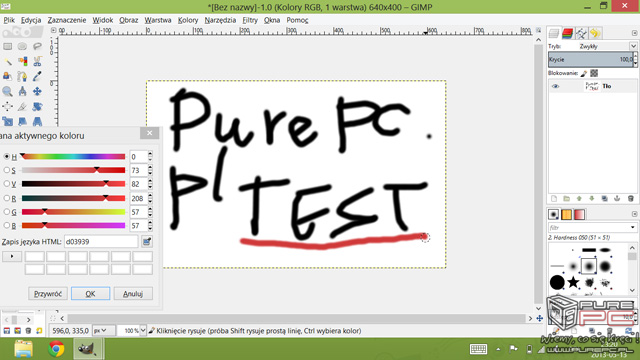
Task: Confirm the color with the OK button
Action: [90, 293]
